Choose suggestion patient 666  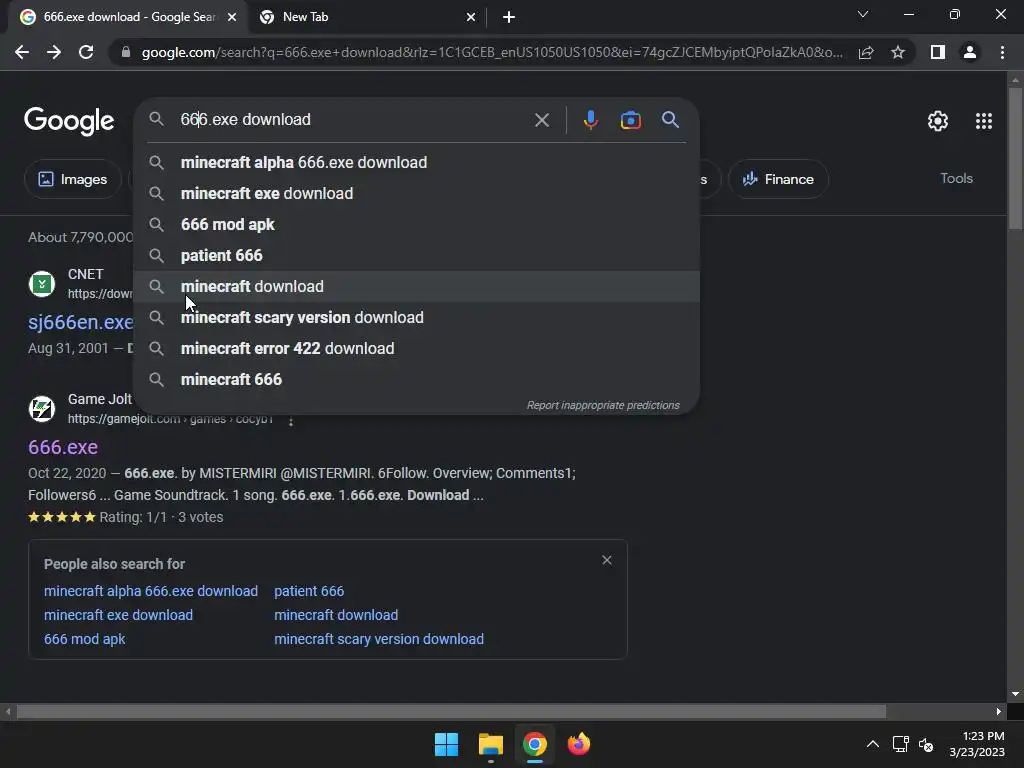(x=417, y=255)
